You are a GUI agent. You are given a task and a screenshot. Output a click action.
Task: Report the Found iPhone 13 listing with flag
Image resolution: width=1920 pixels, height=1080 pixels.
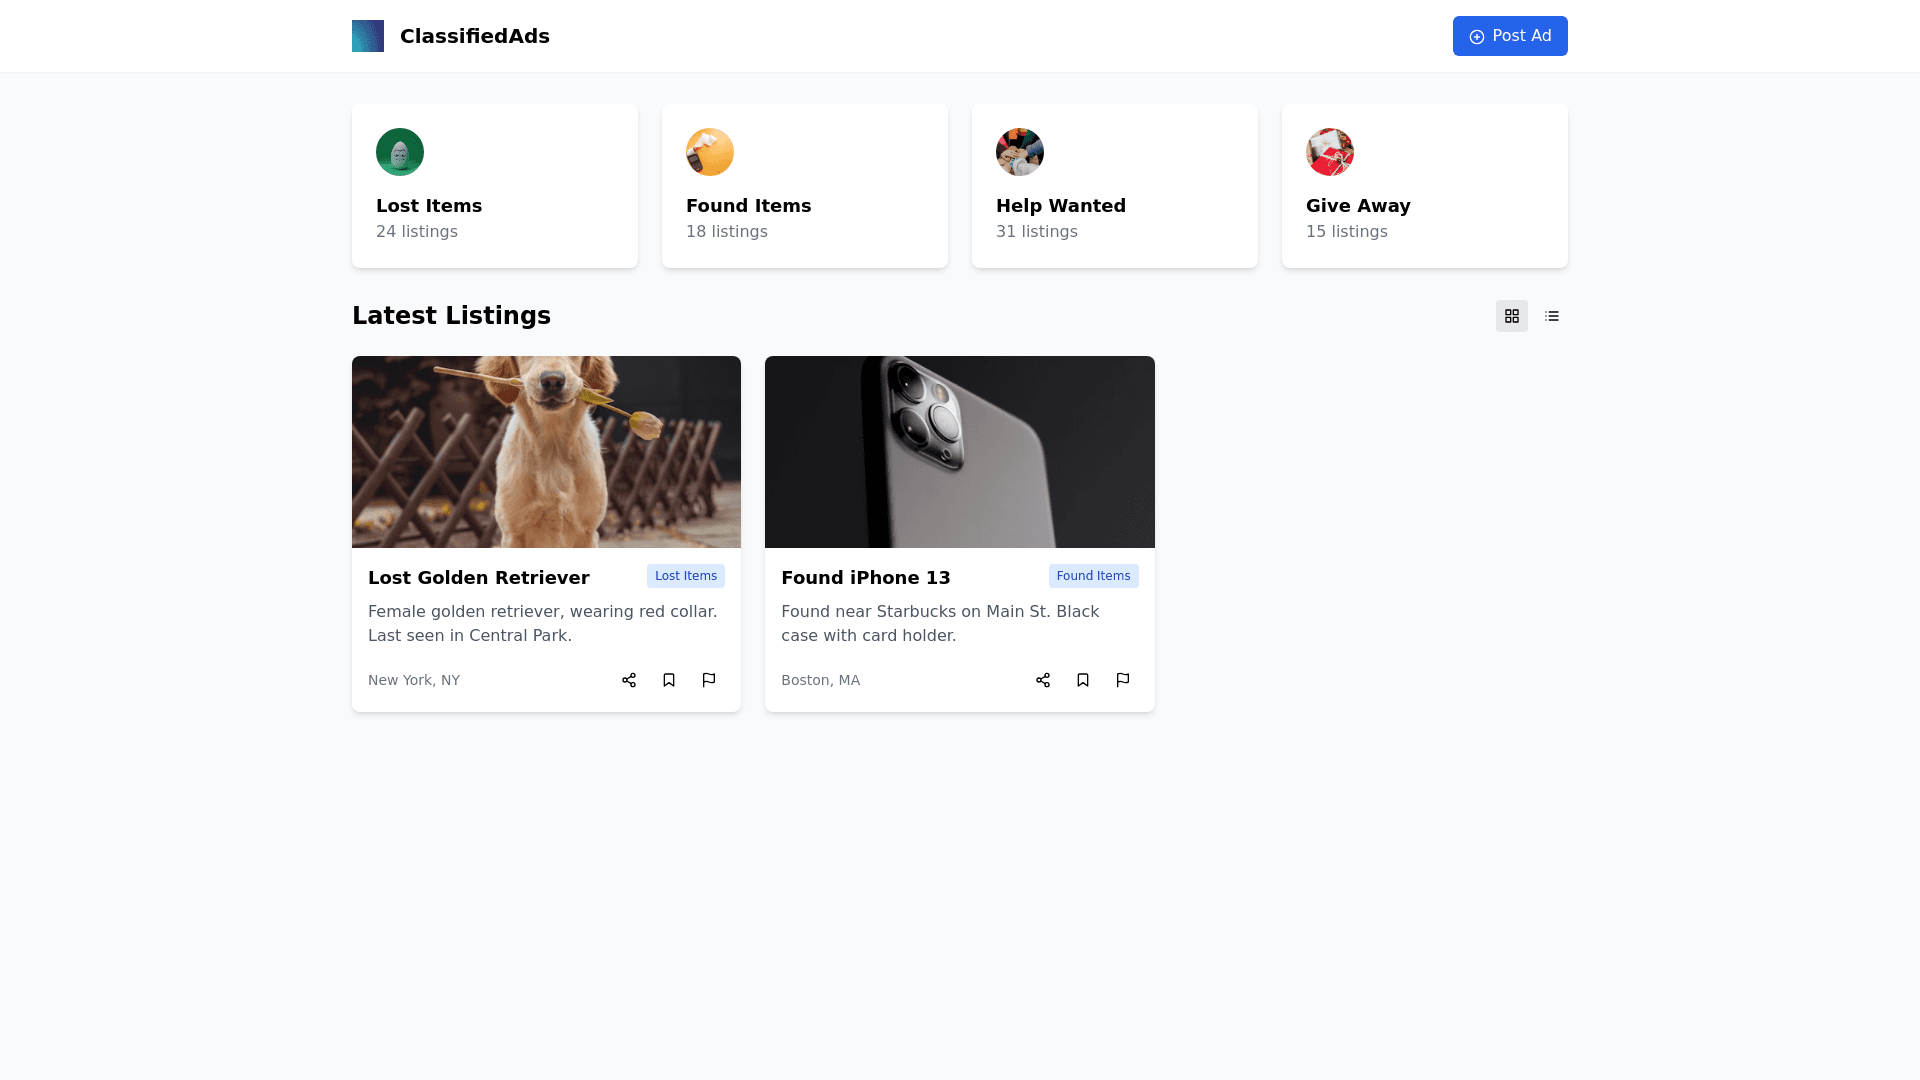click(x=1123, y=680)
